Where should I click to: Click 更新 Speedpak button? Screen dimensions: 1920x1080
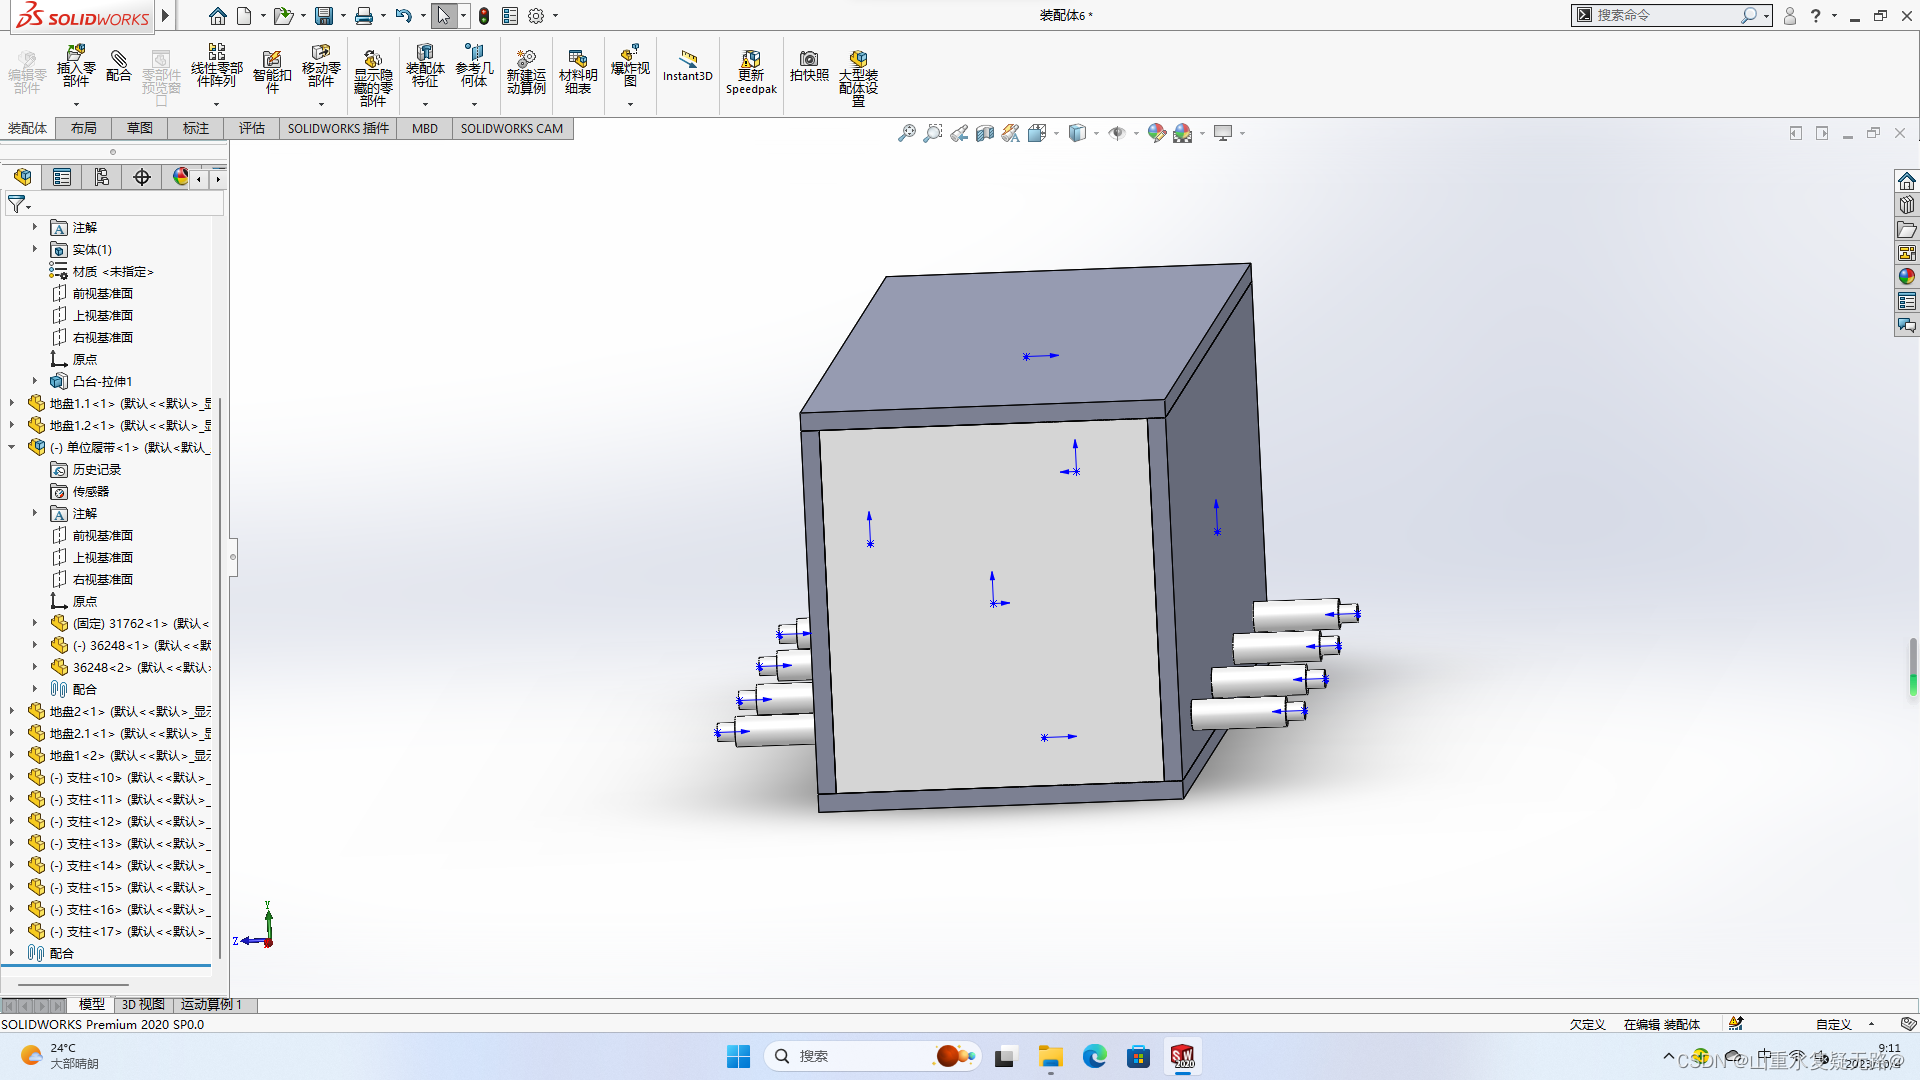pos(750,68)
